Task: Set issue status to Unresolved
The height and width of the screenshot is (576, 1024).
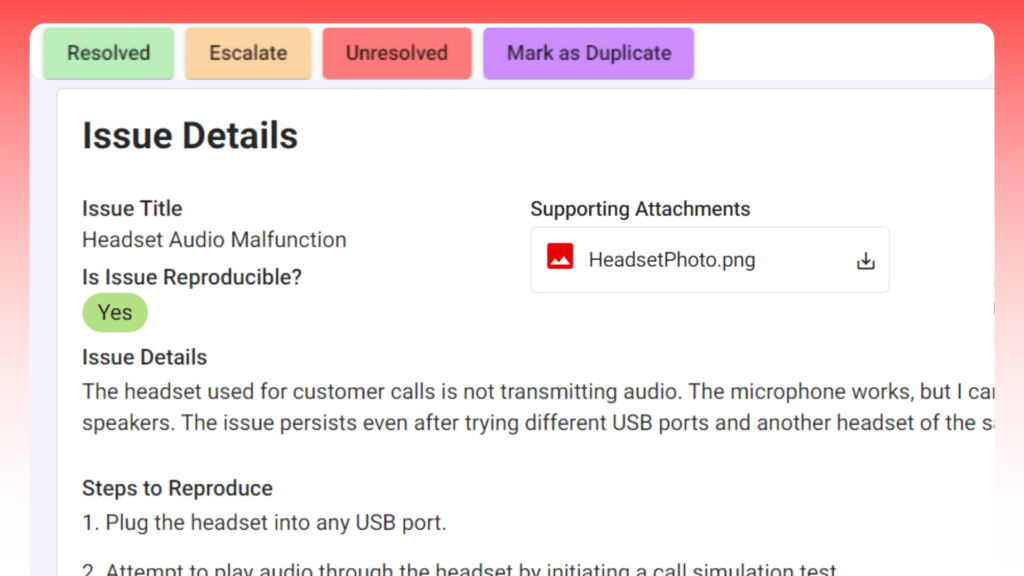Action: pyautogui.click(x=397, y=53)
